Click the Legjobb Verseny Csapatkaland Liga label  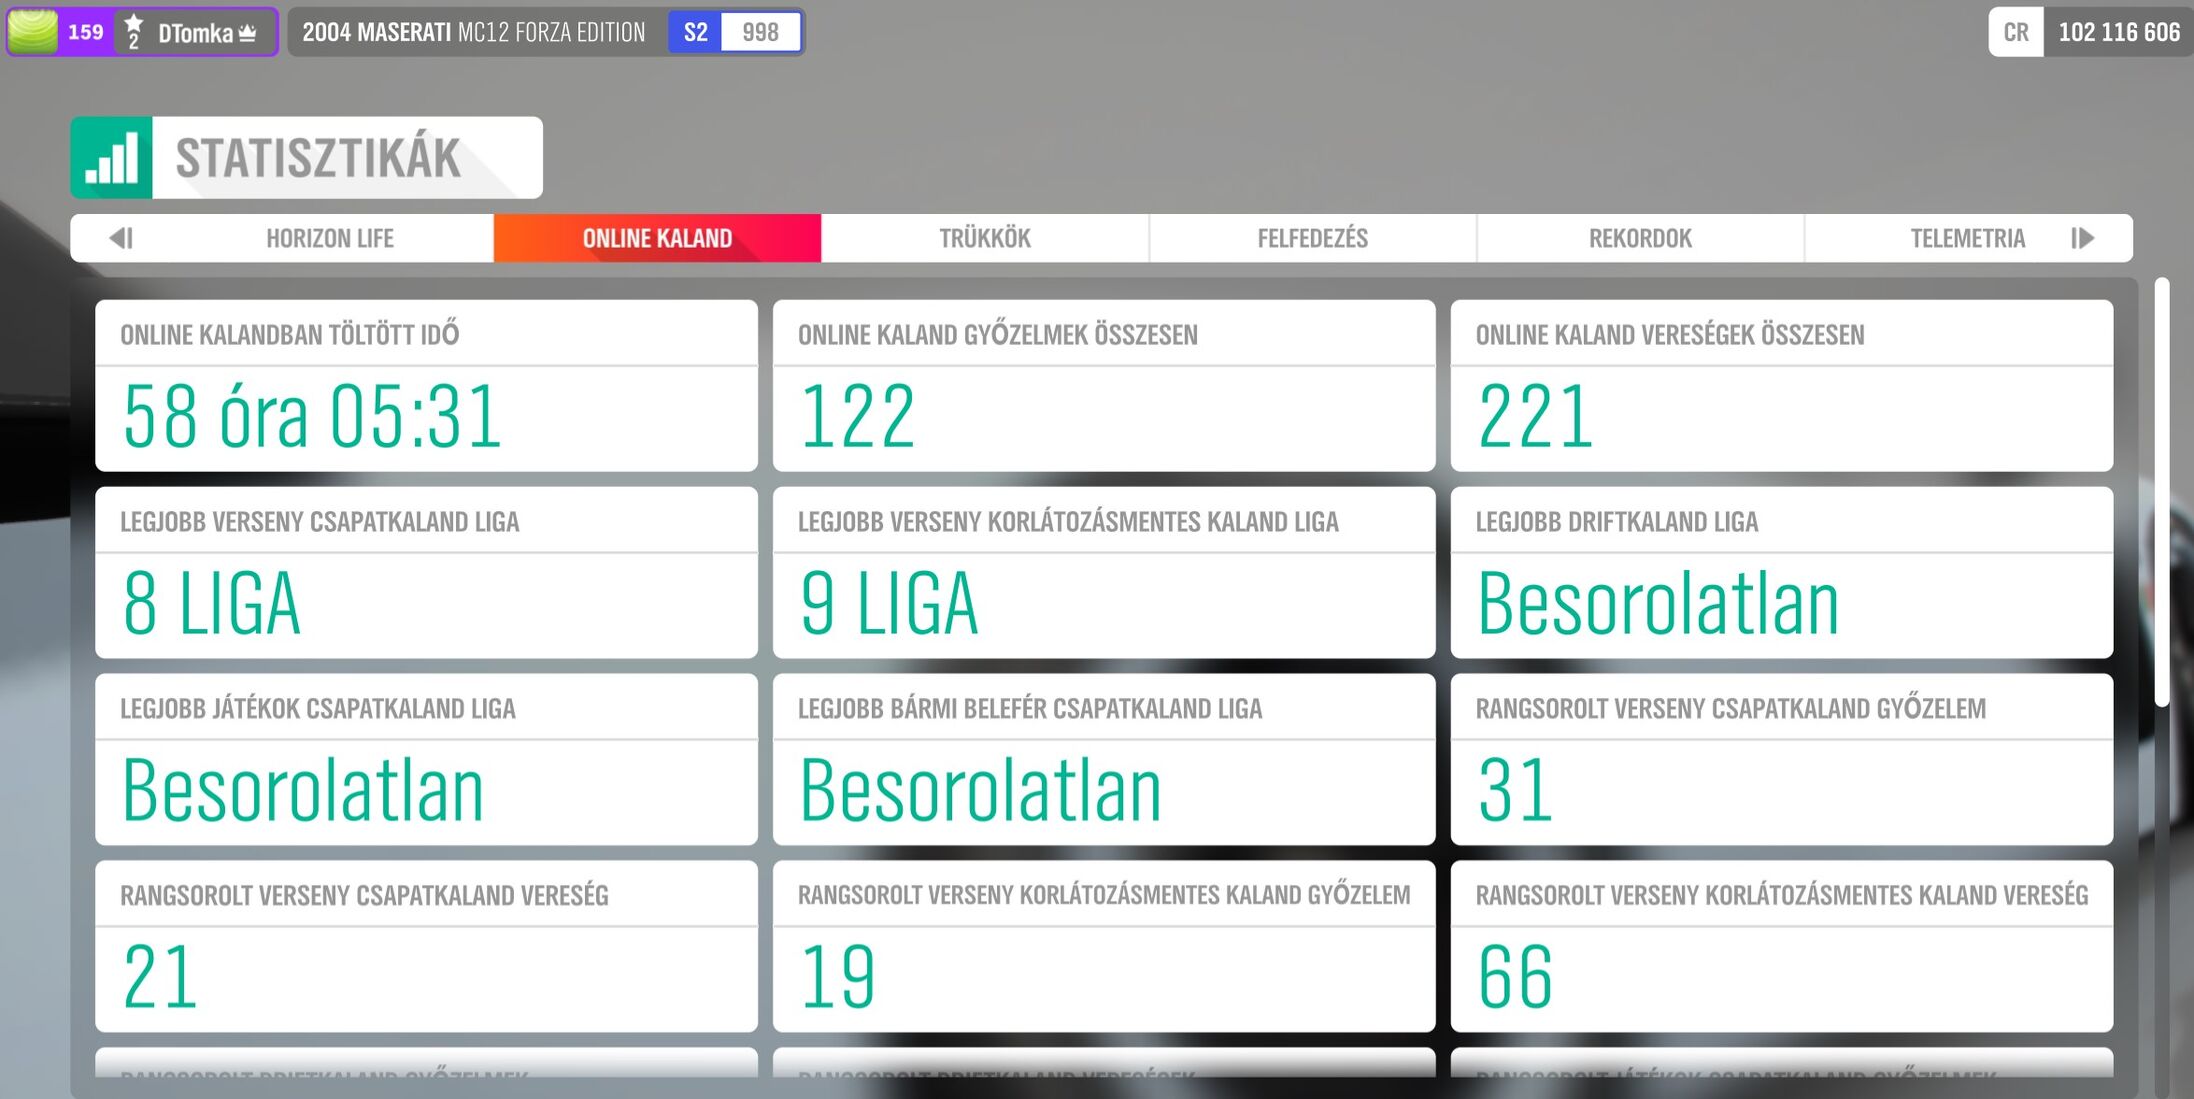320,521
